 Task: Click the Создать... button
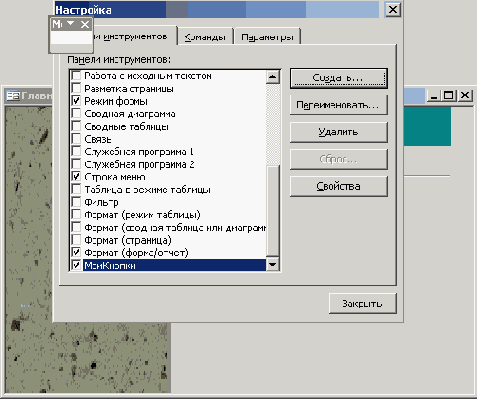pos(339,78)
